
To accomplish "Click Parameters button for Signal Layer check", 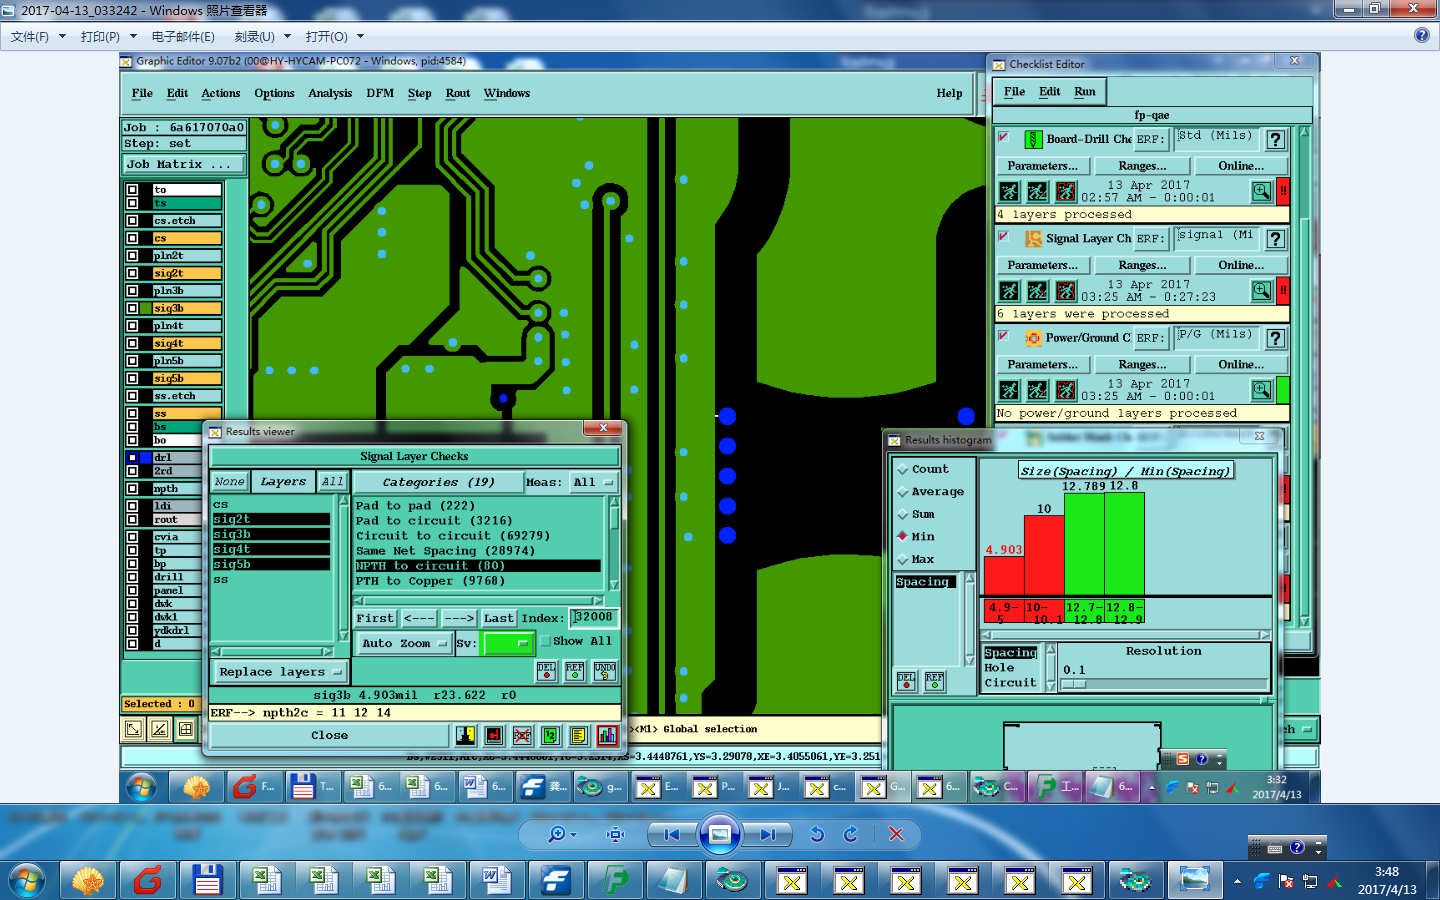I will coord(1042,265).
